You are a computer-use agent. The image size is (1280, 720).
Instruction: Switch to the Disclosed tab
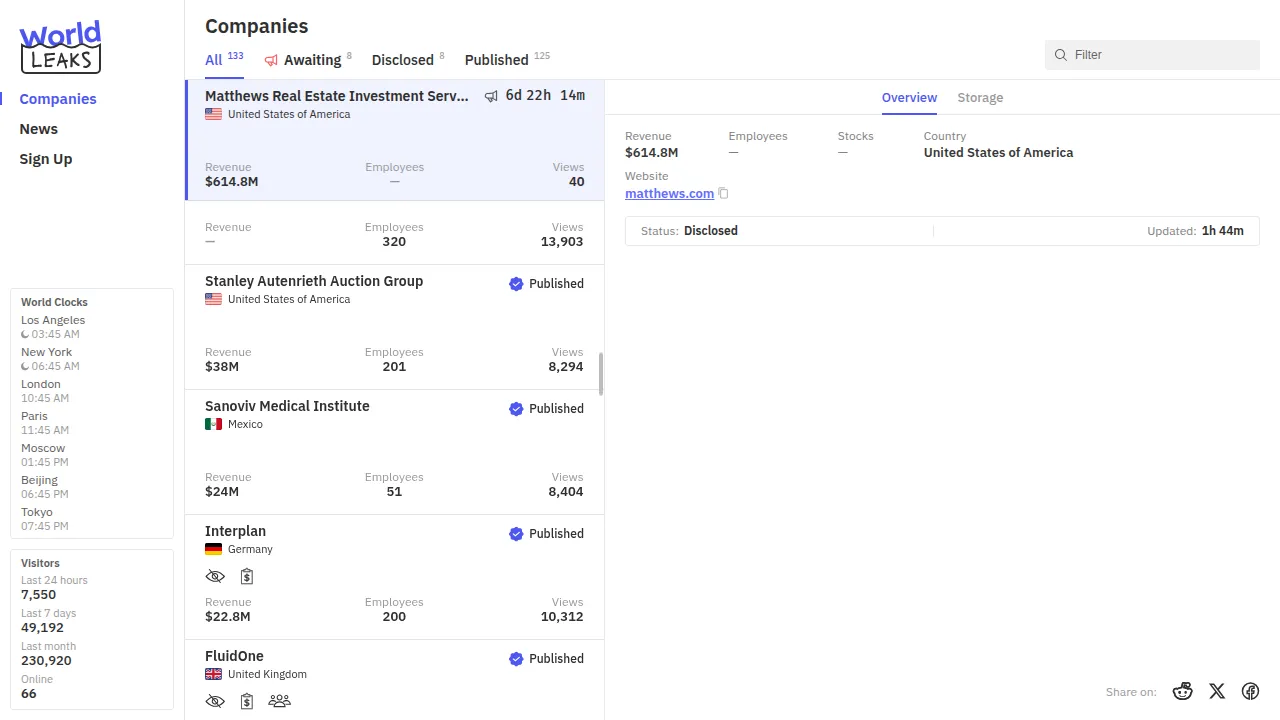tap(402, 60)
